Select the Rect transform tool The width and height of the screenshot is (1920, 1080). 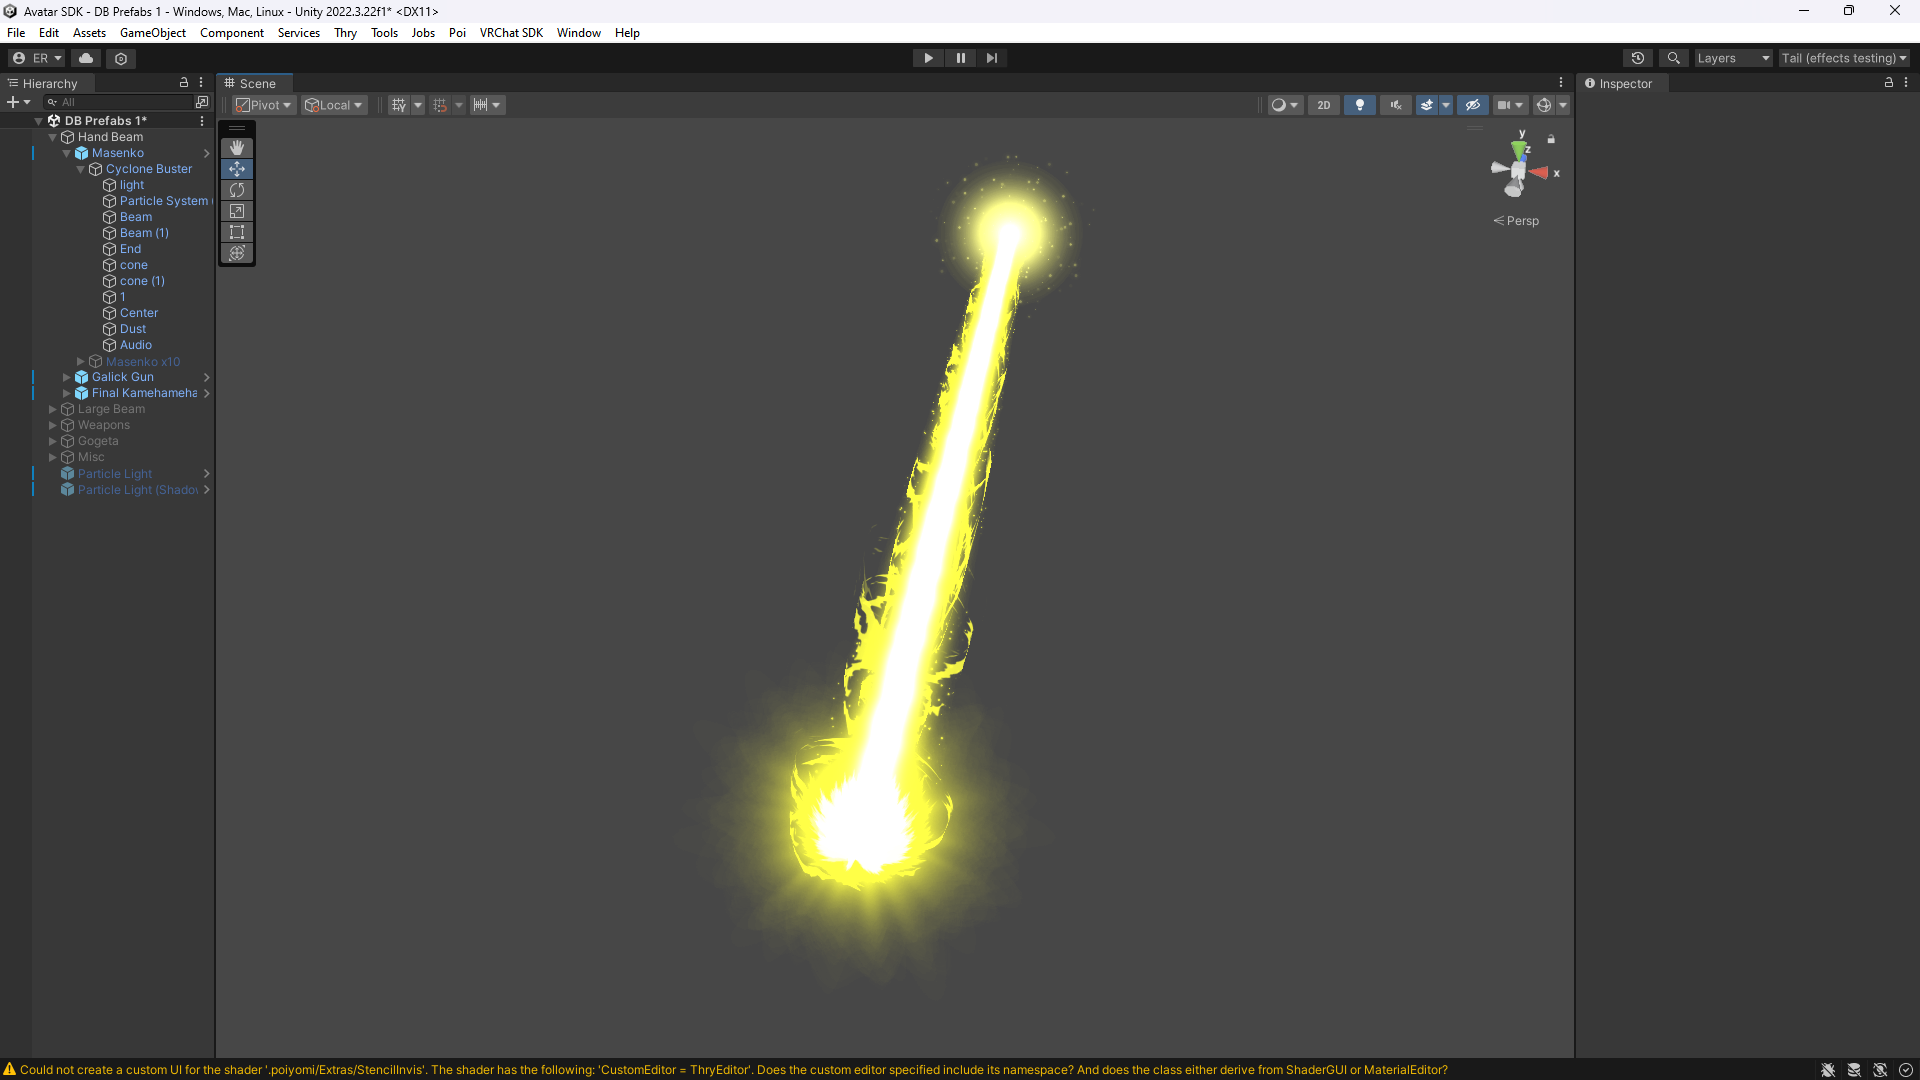point(237,232)
